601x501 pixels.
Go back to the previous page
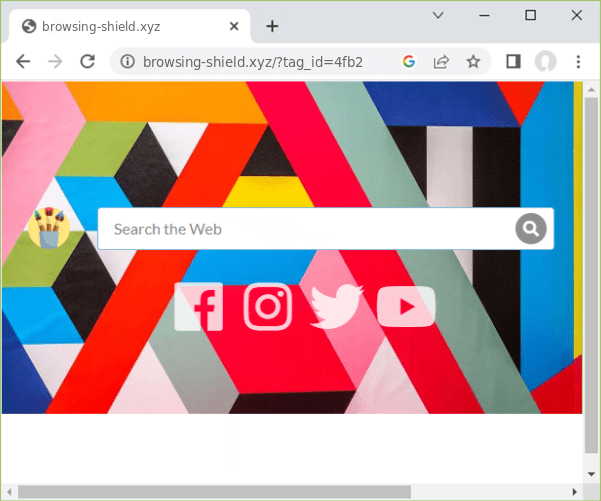pos(23,62)
